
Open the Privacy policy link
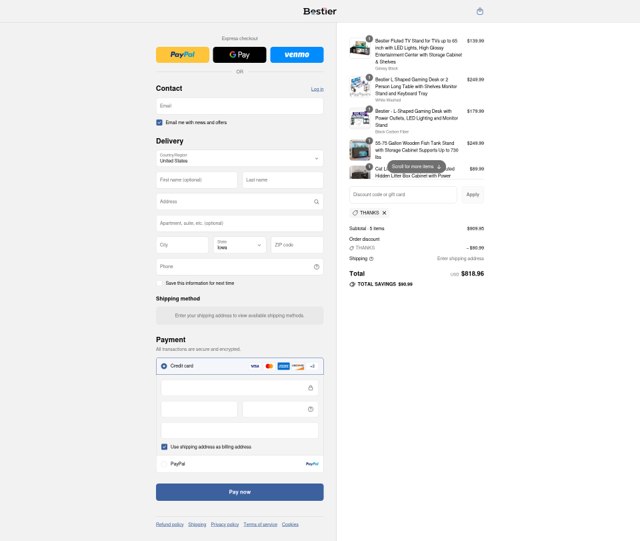(x=225, y=525)
